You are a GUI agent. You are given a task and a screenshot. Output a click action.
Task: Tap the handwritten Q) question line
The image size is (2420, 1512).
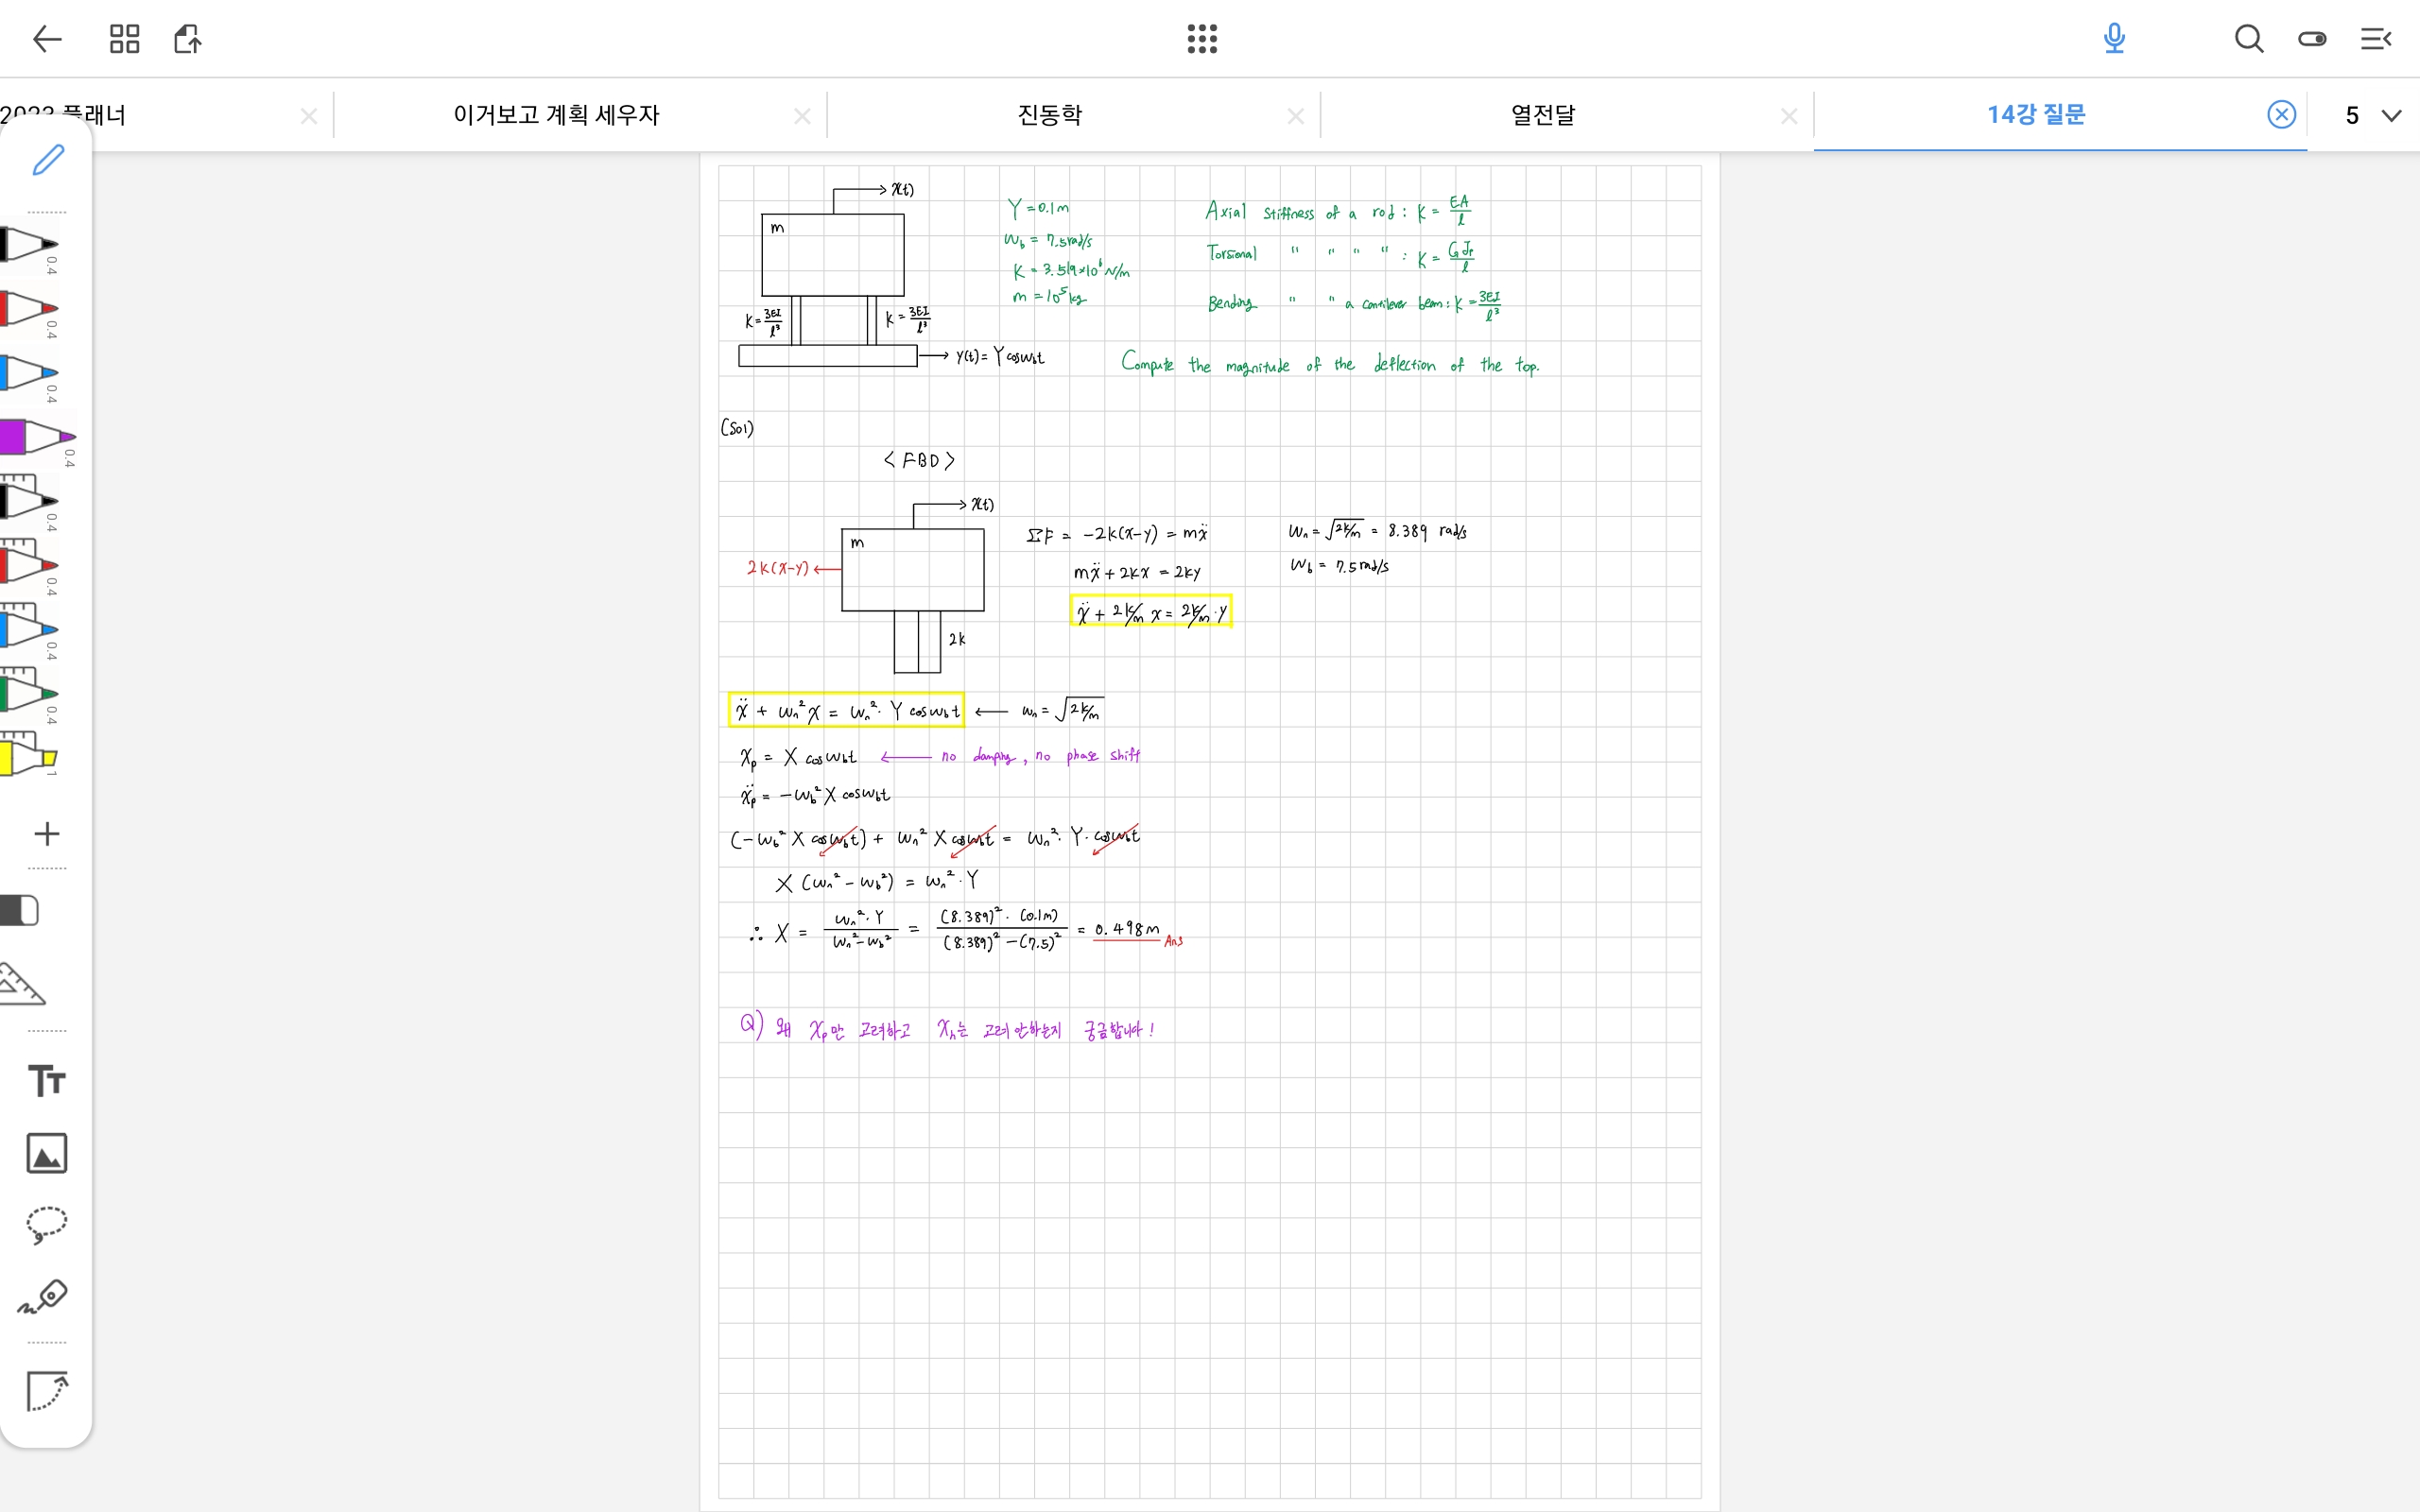pos(948,1027)
